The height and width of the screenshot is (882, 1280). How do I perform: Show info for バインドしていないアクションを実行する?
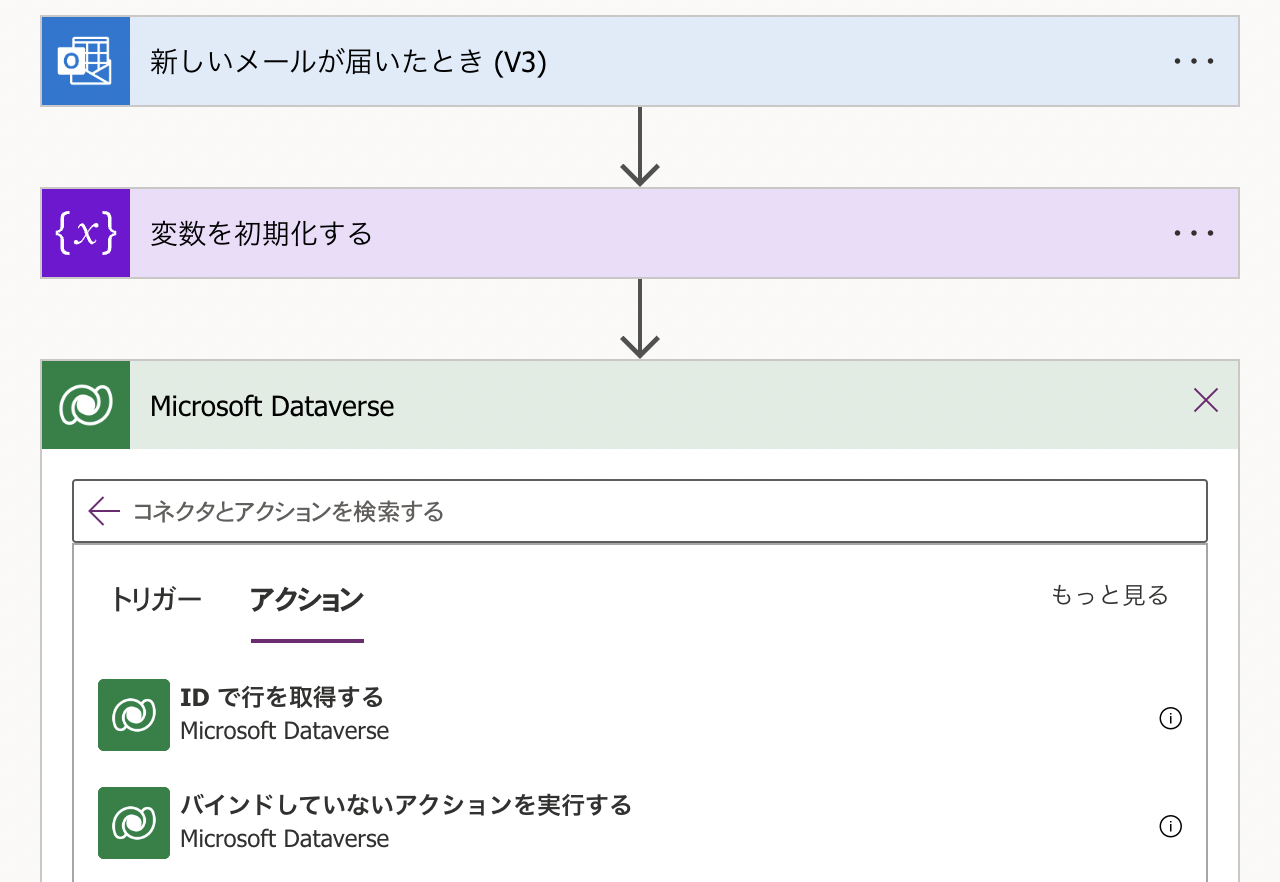click(x=1171, y=826)
